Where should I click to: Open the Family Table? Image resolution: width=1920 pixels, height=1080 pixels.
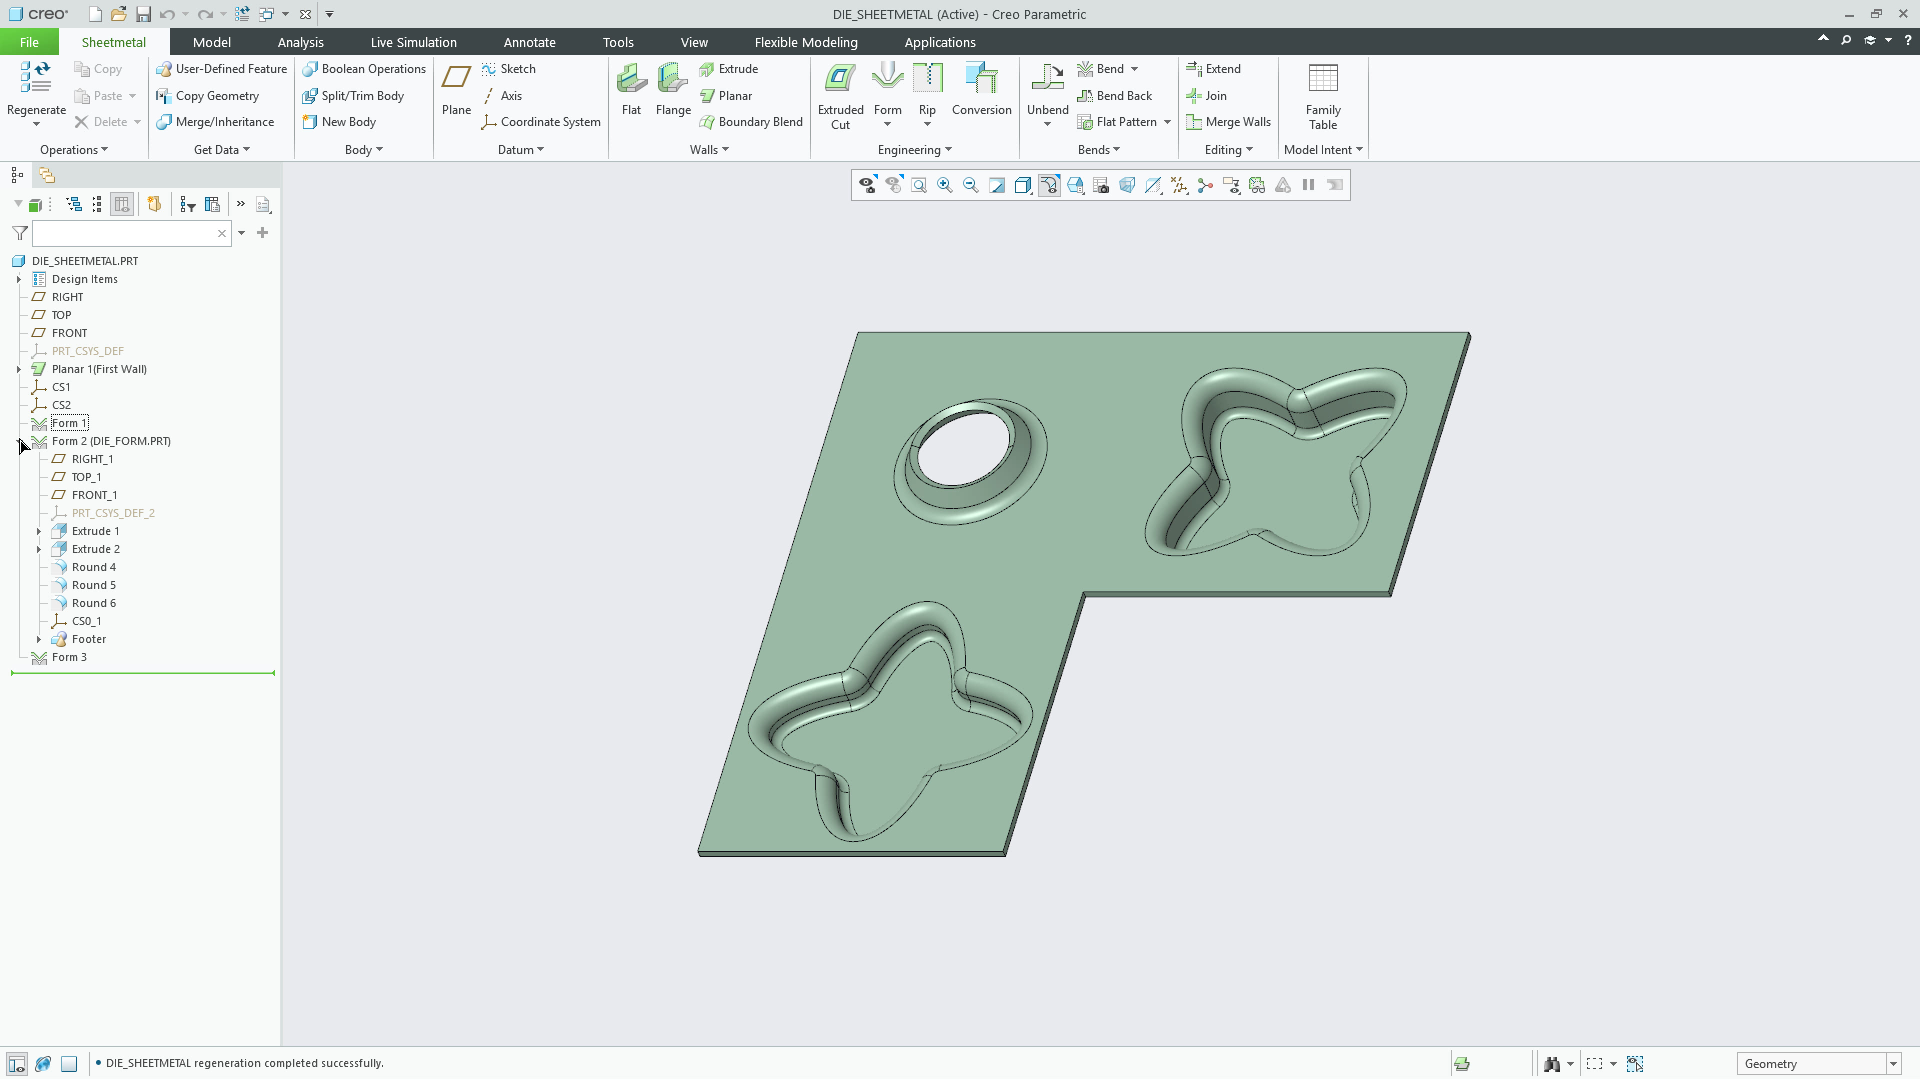[1322, 96]
